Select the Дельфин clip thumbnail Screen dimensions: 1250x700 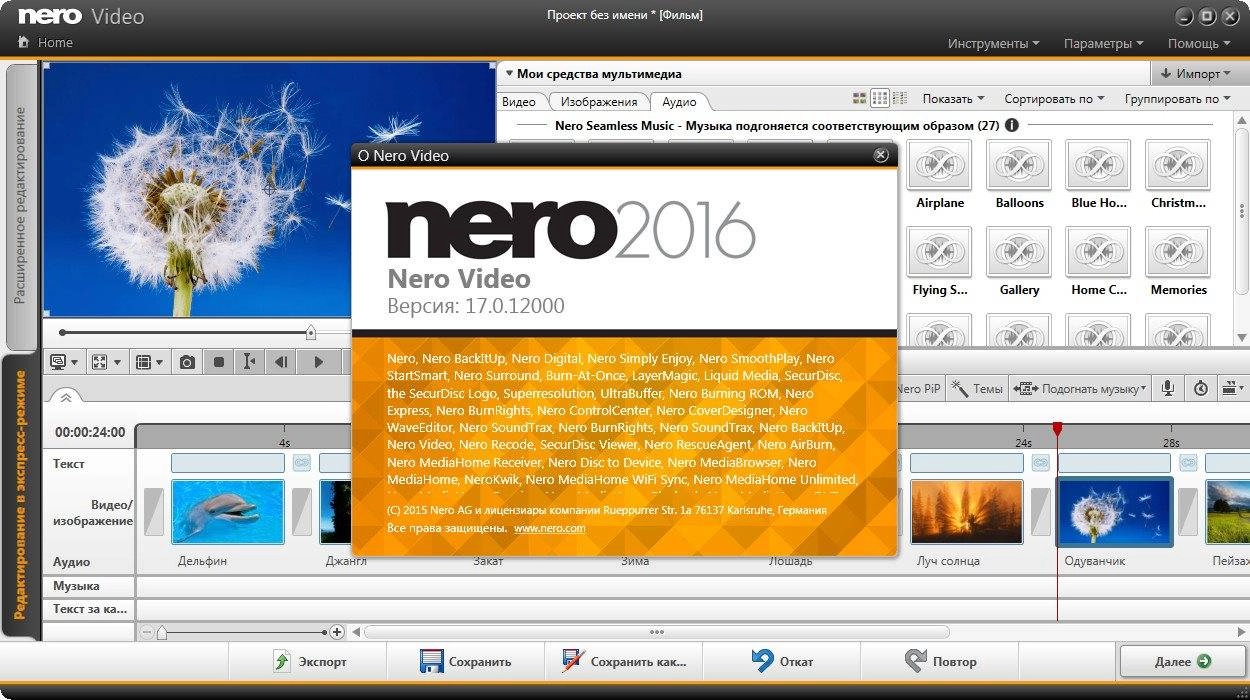point(228,512)
